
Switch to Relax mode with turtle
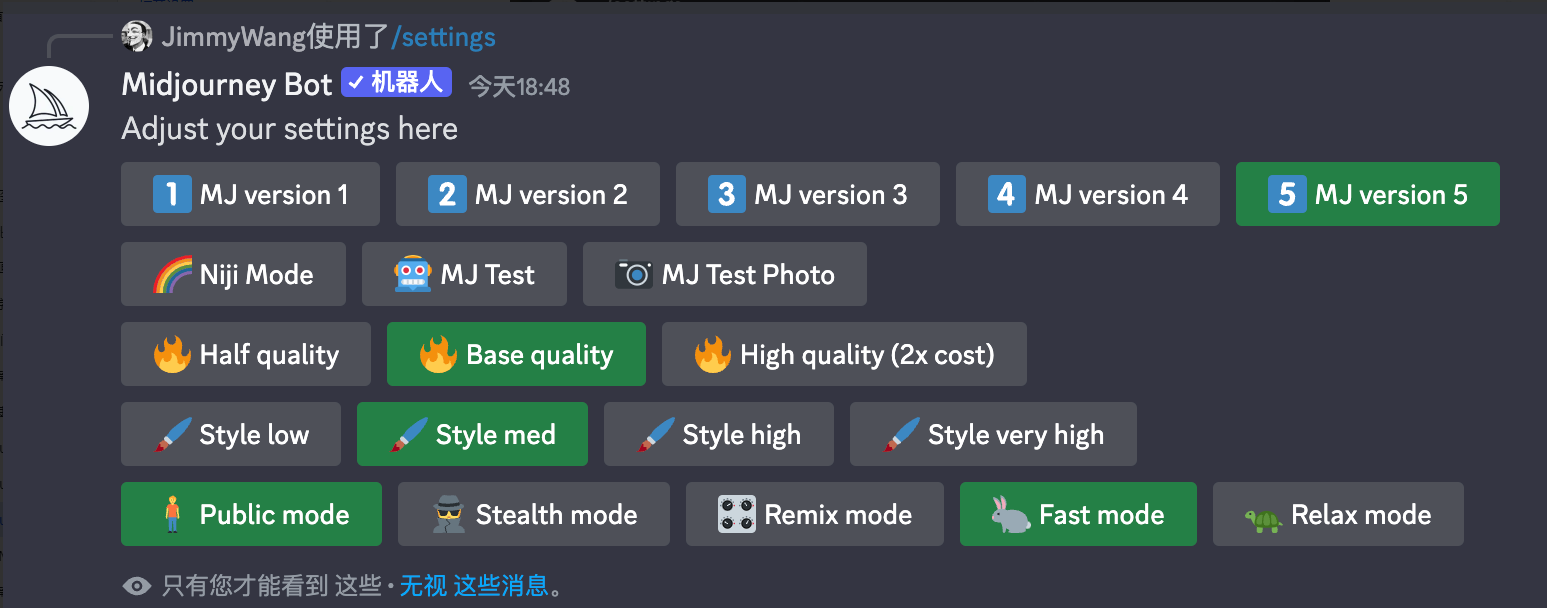pyautogui.click(x=1338, y=514)
